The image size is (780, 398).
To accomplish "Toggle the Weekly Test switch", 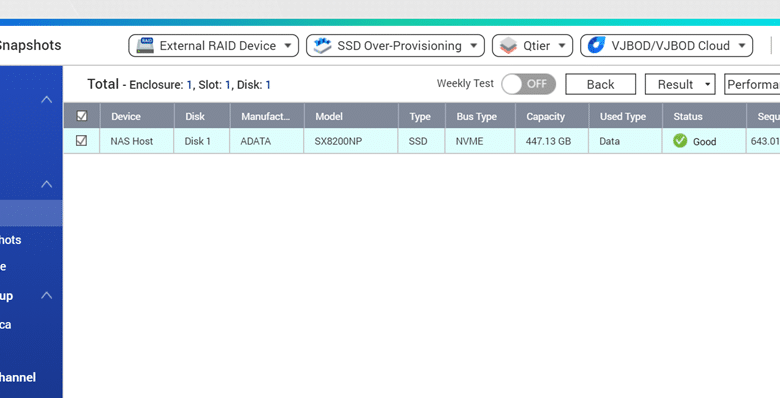I will pos(528,84).
